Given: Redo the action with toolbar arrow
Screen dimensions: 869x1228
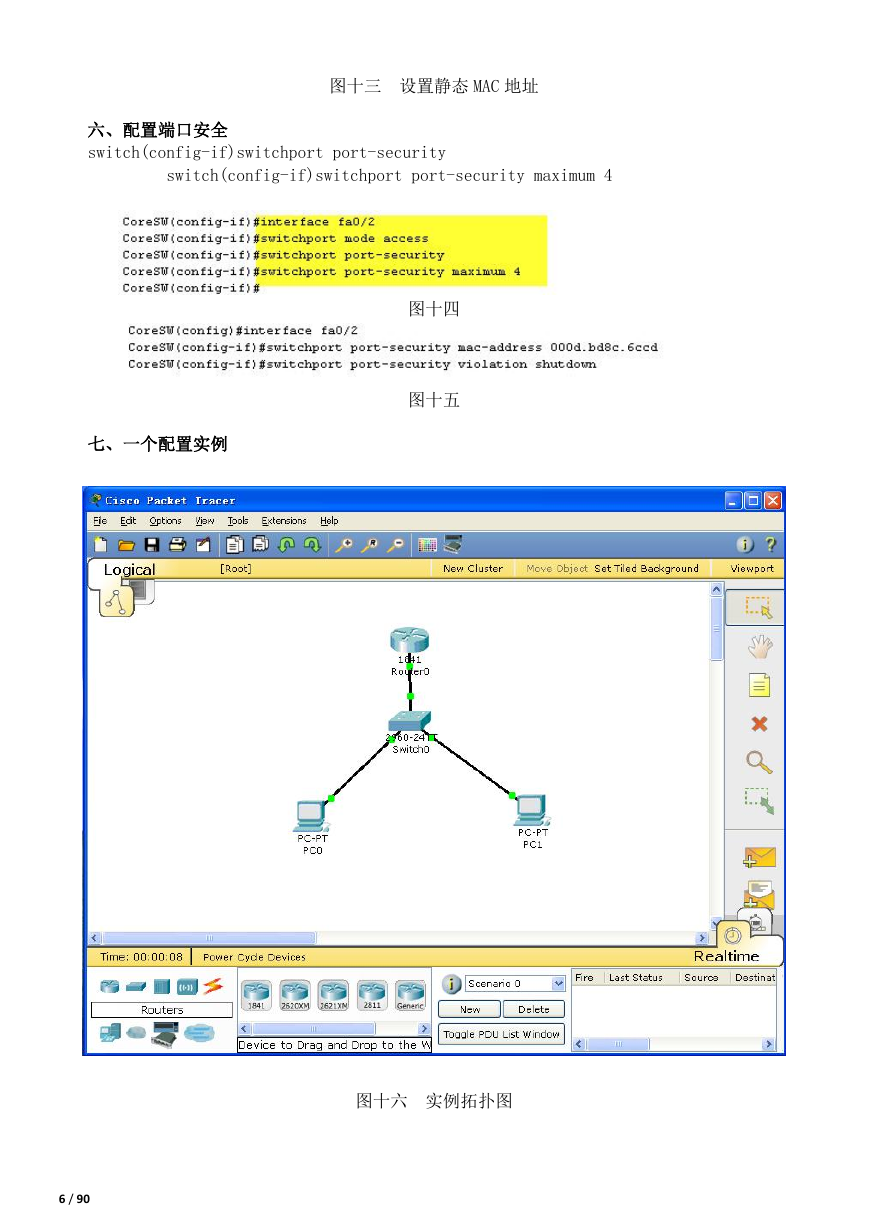Looking at the screenshot, I should click(x=312, y=545).
